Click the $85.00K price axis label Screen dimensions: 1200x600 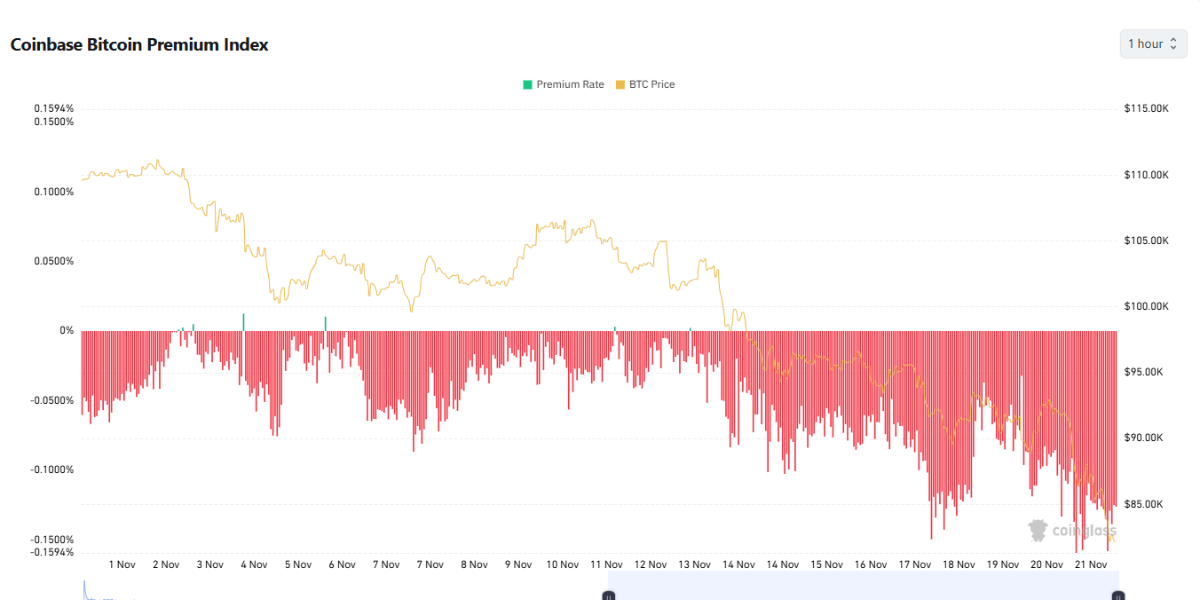[x=1145, y=504]
